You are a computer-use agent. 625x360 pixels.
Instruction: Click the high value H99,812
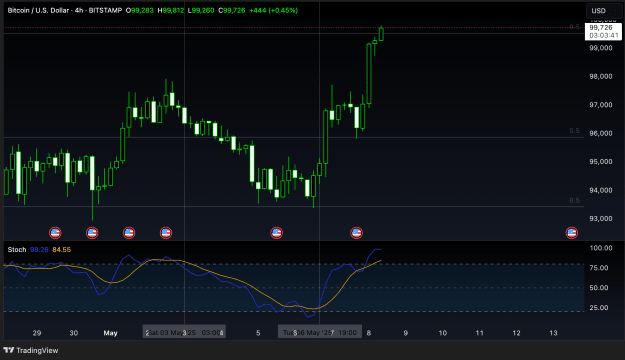pyautogui.click(x=171, y=10)
